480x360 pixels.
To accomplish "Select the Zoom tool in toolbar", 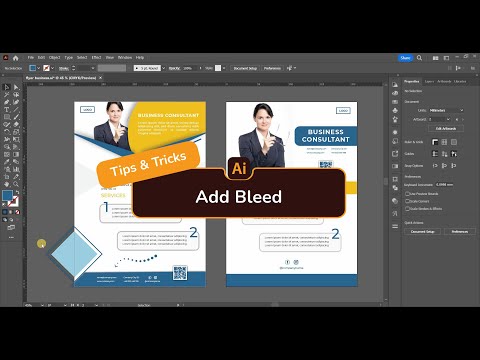I will coord(16,184).
